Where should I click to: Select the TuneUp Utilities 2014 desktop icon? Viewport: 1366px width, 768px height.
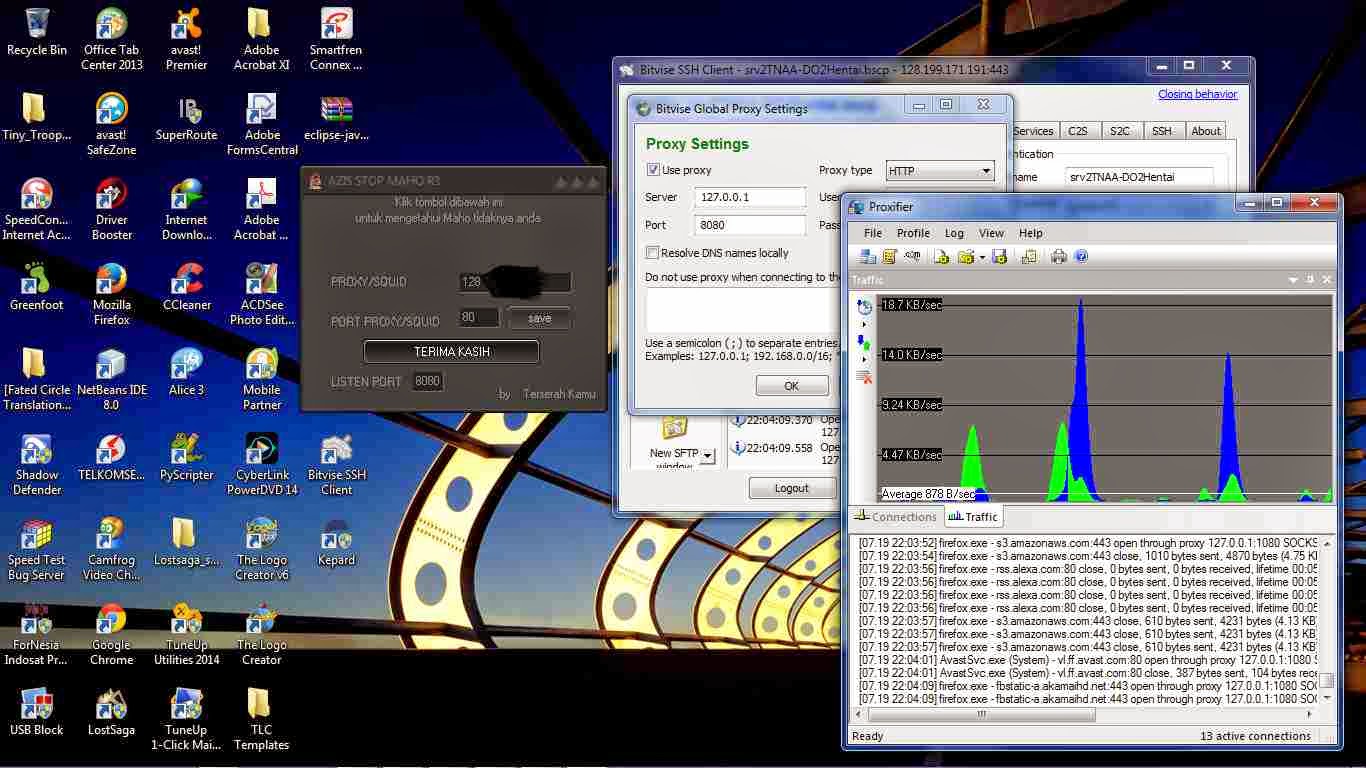coord(187,635)
